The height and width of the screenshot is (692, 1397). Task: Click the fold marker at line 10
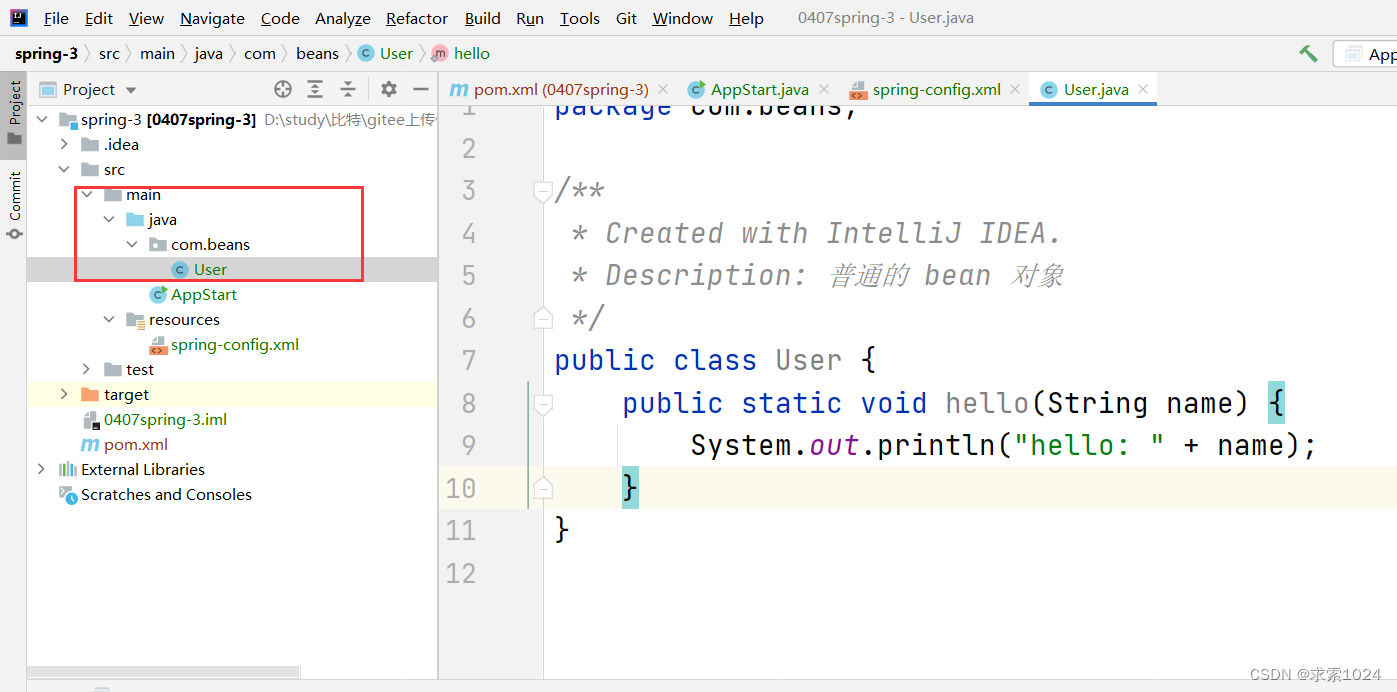(543, 488)
